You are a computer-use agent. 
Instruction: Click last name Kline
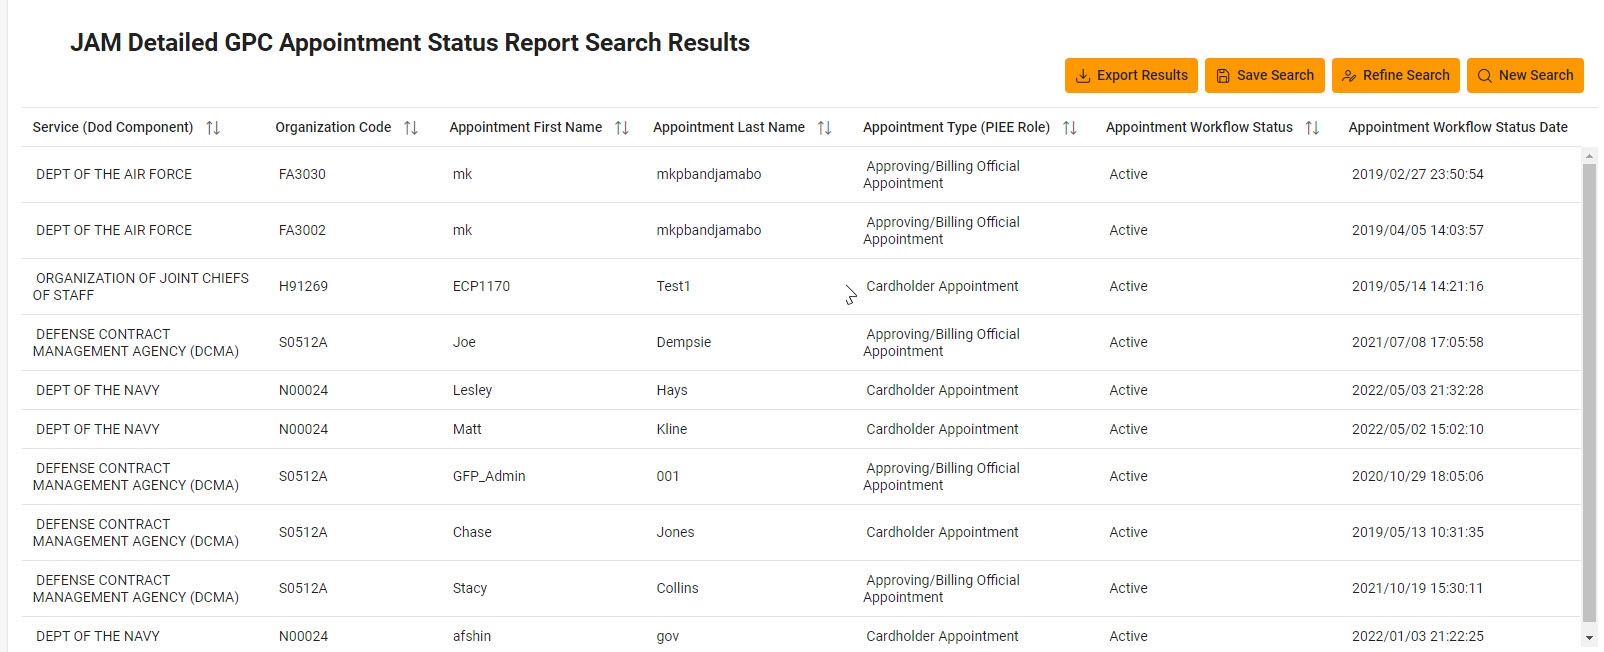(x=672, y=429)
